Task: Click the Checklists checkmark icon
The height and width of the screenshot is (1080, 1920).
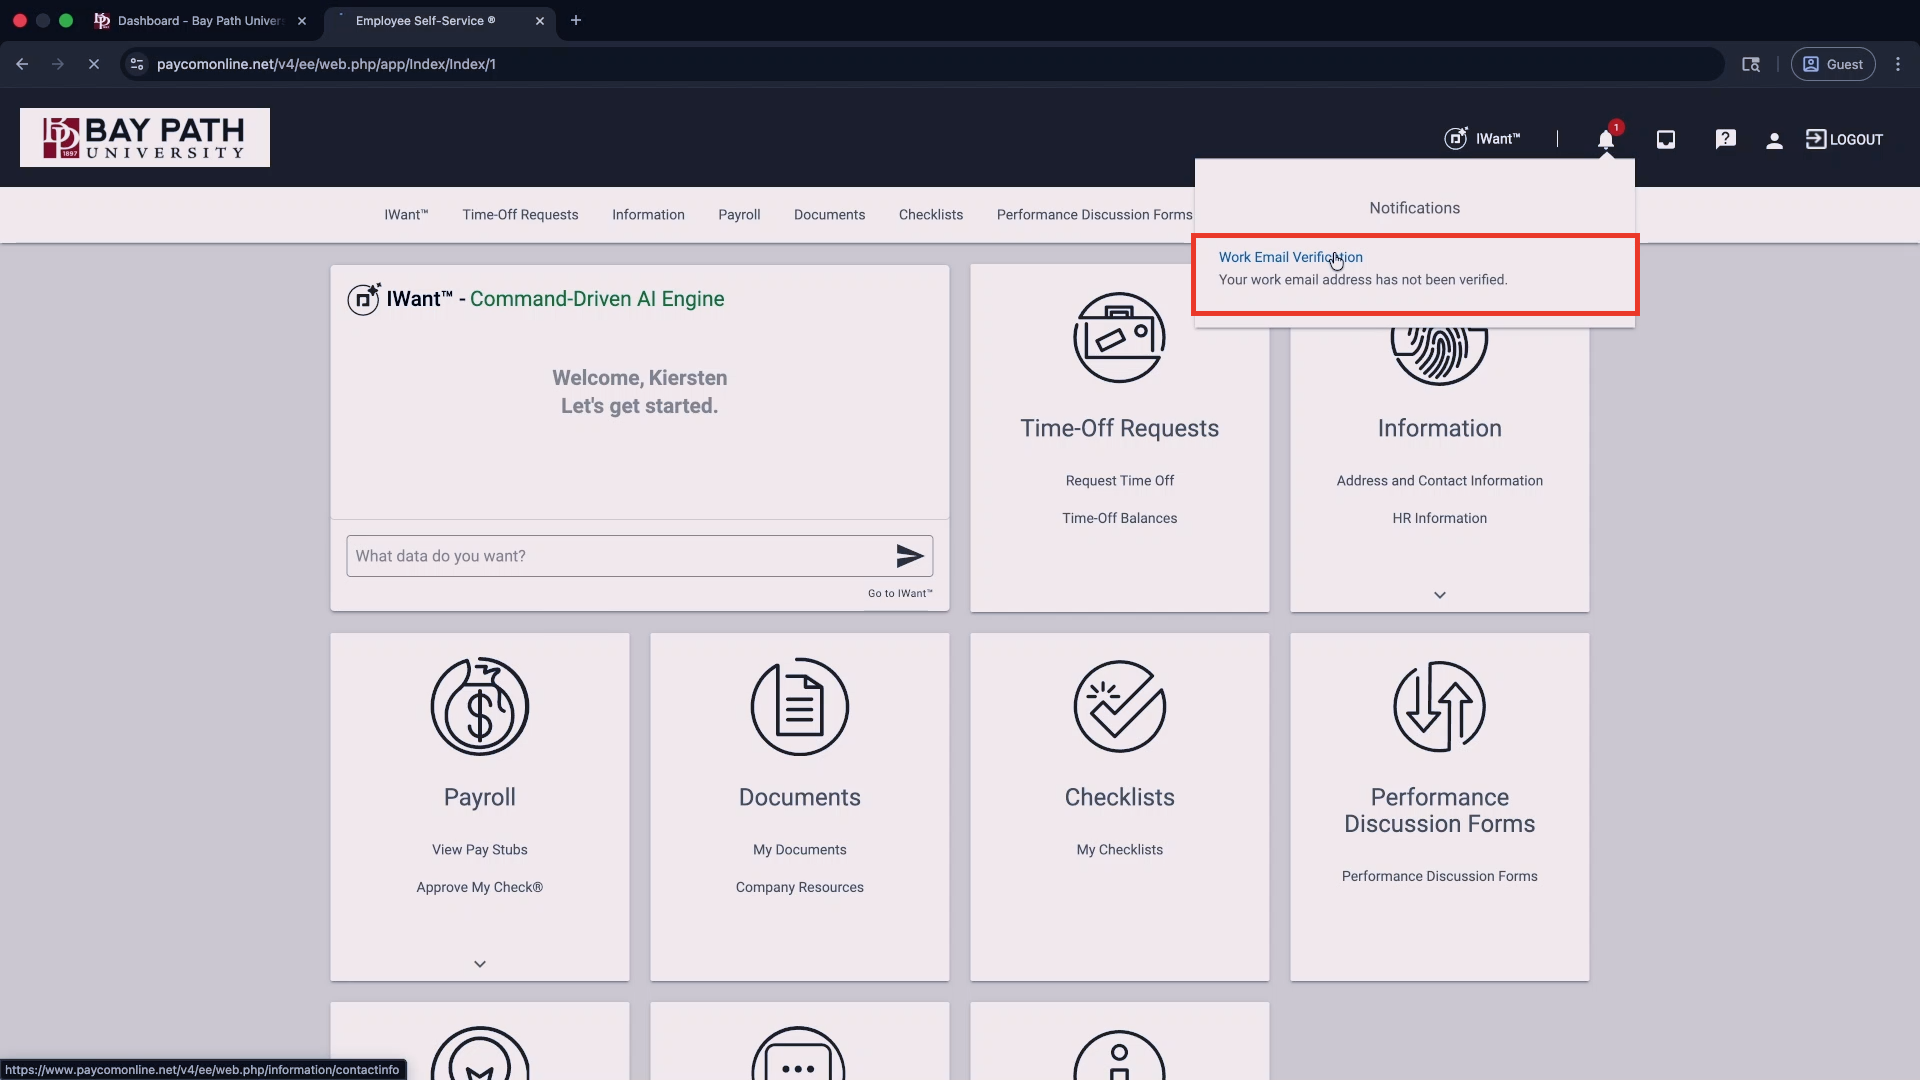Action: (1119, 706)
